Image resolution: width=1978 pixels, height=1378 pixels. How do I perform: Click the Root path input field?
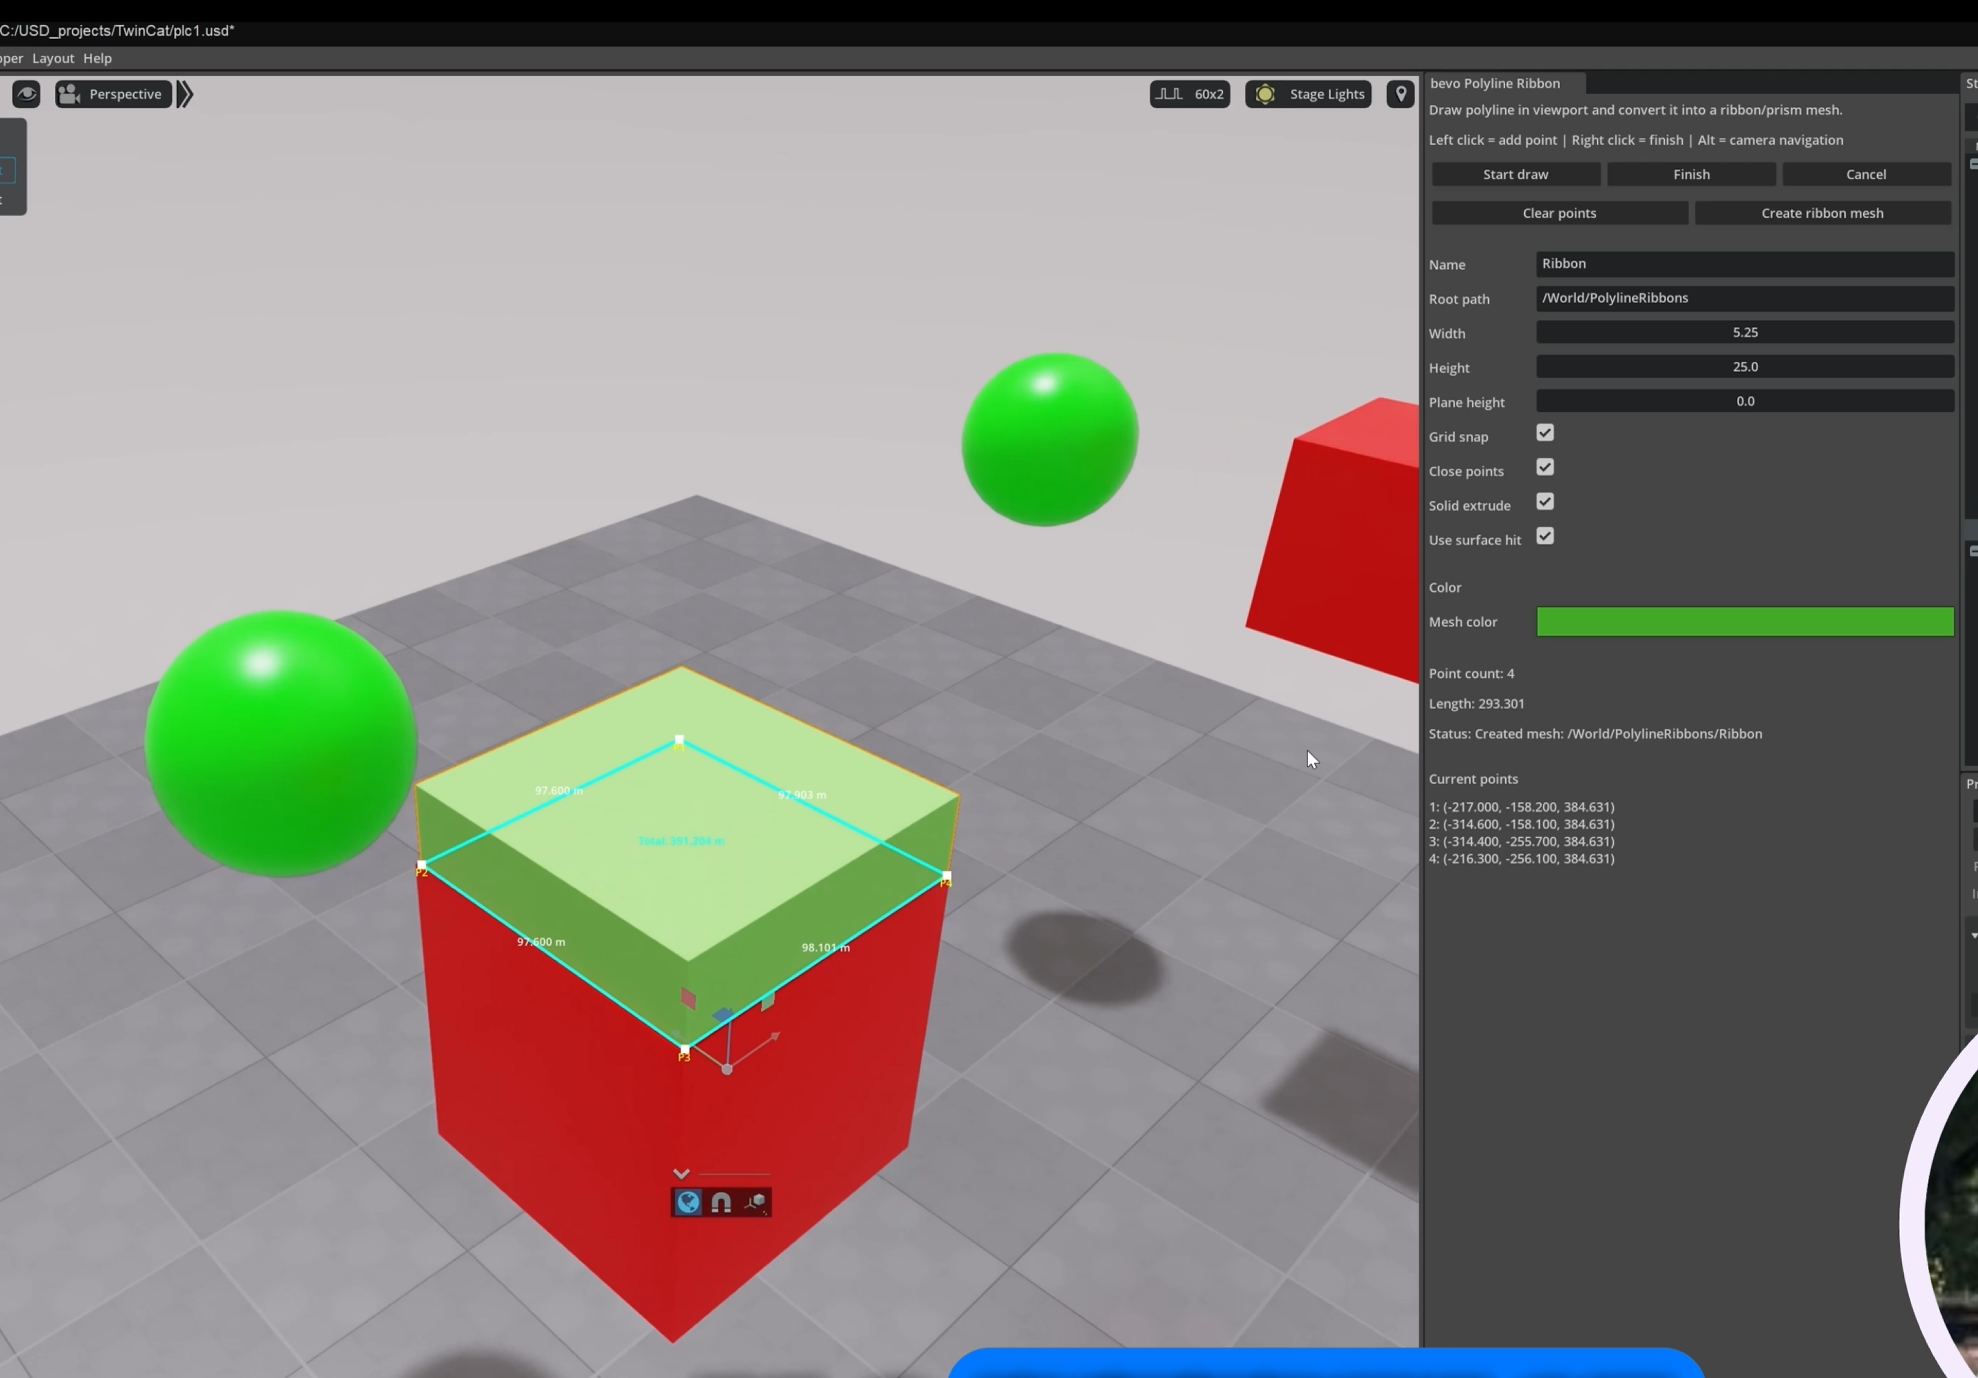coord(1745,298)
